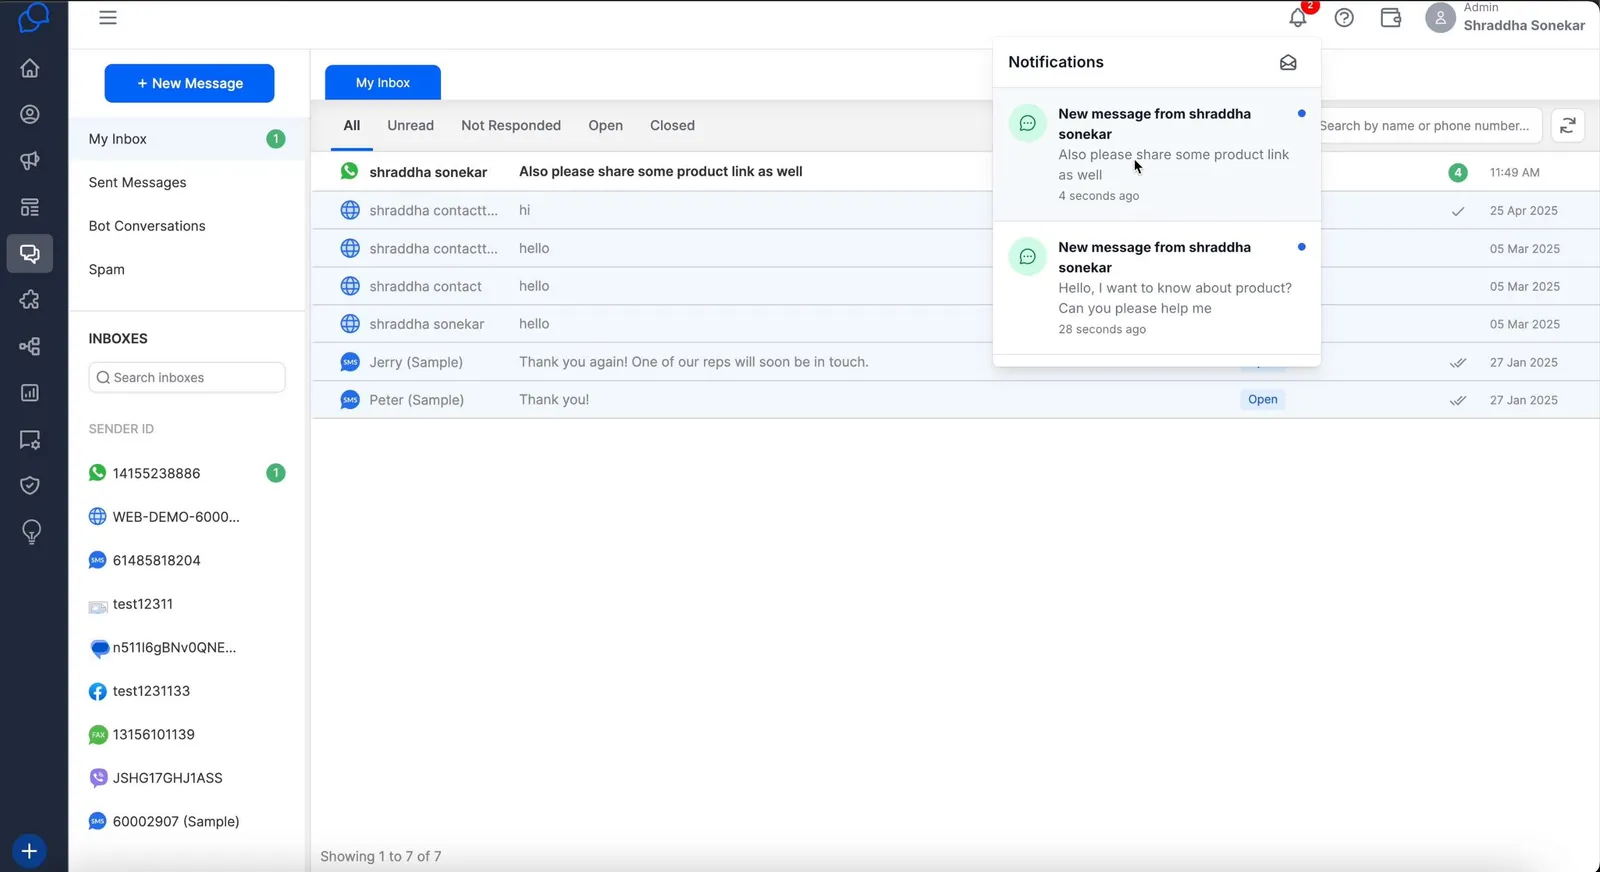Click the notification bell icon
Viewport: 1600px width, 872px height.
pos(1298,17)
